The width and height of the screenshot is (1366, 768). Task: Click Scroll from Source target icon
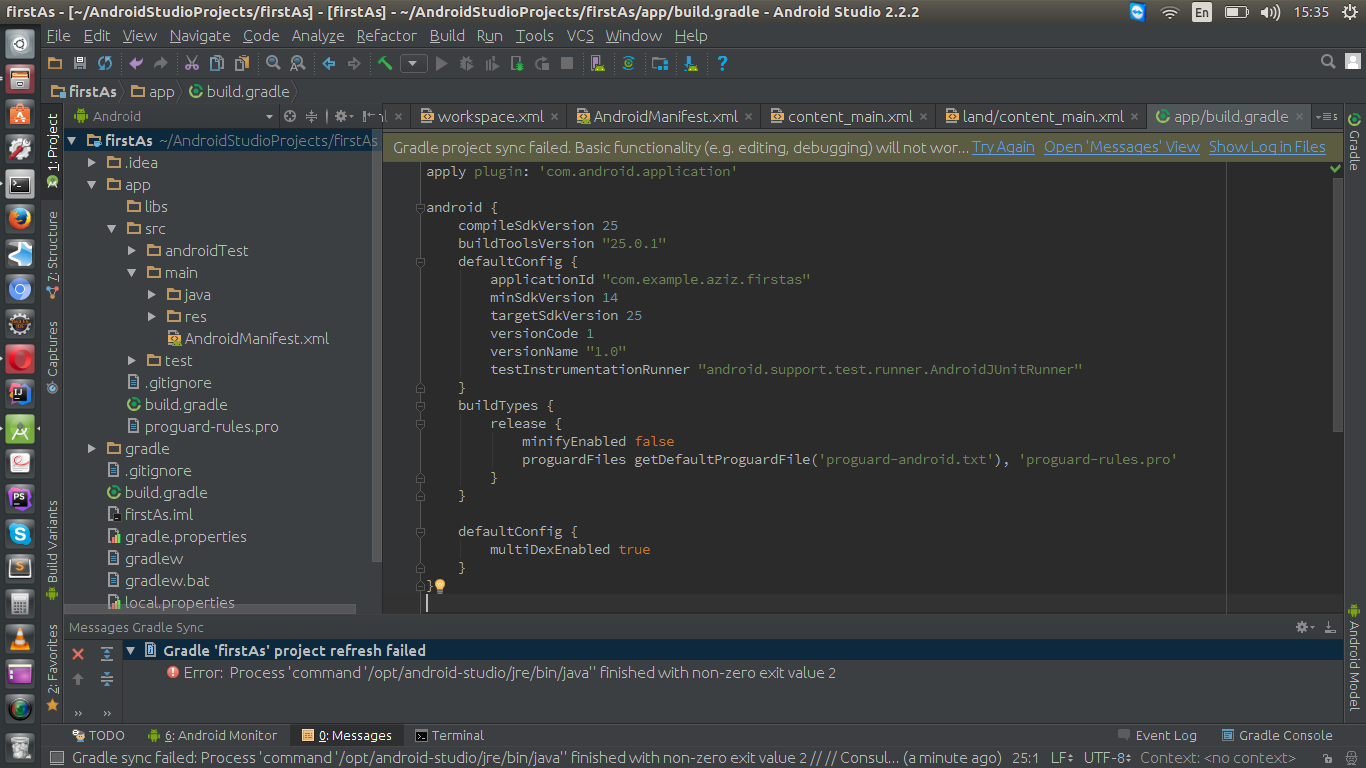coord(290,116)
